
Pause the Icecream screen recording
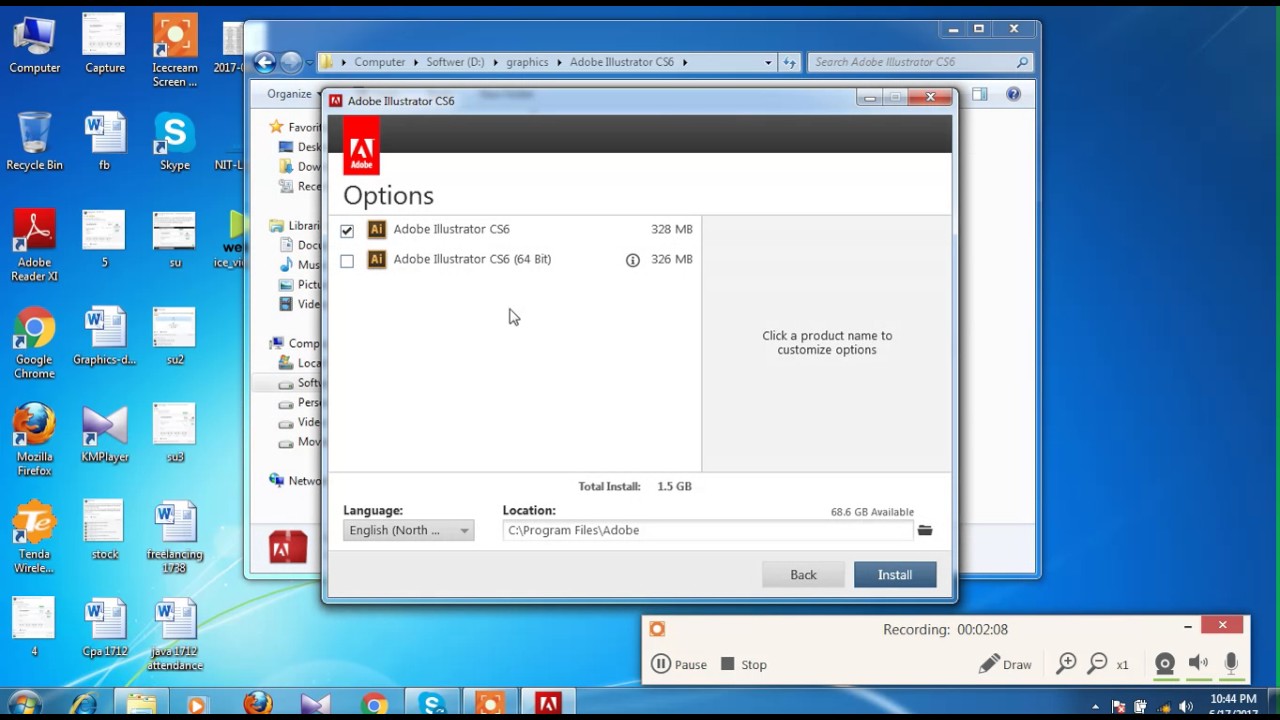pos(679,664)
